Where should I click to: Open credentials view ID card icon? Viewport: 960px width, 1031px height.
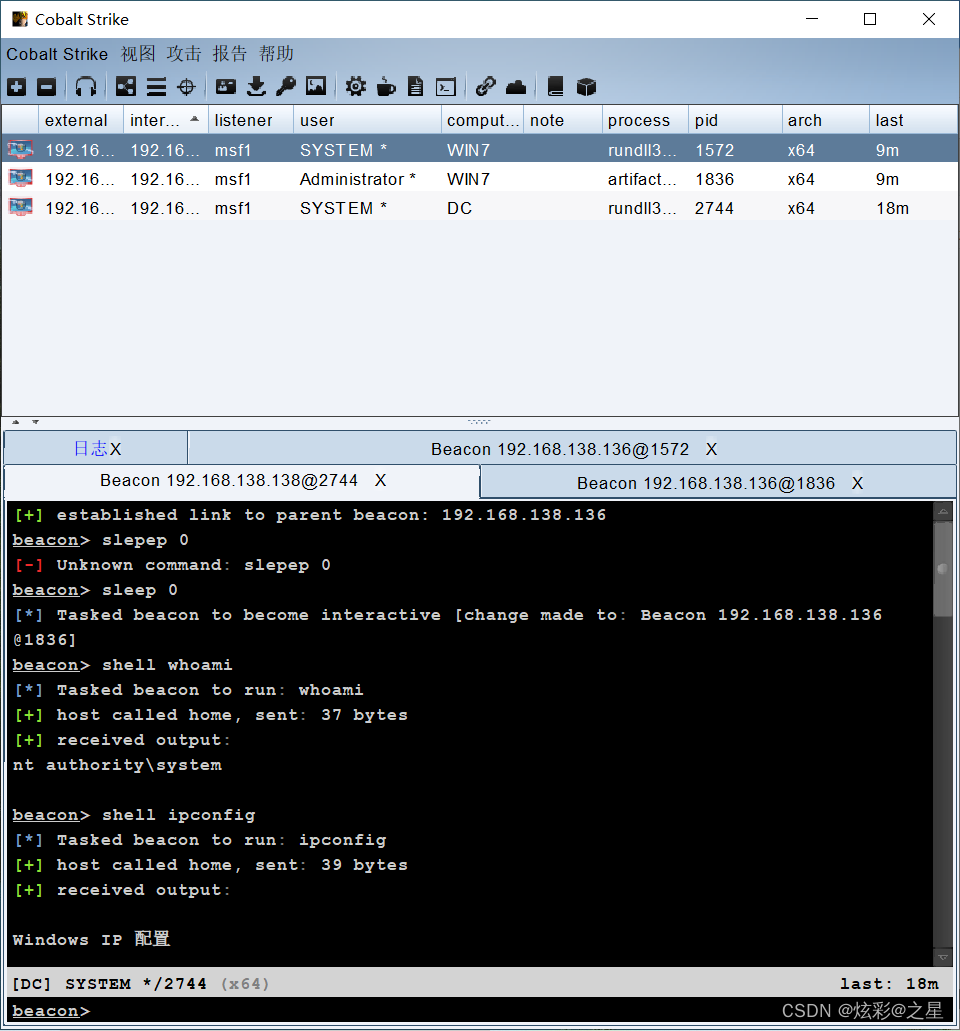click(x=226, y=86)
